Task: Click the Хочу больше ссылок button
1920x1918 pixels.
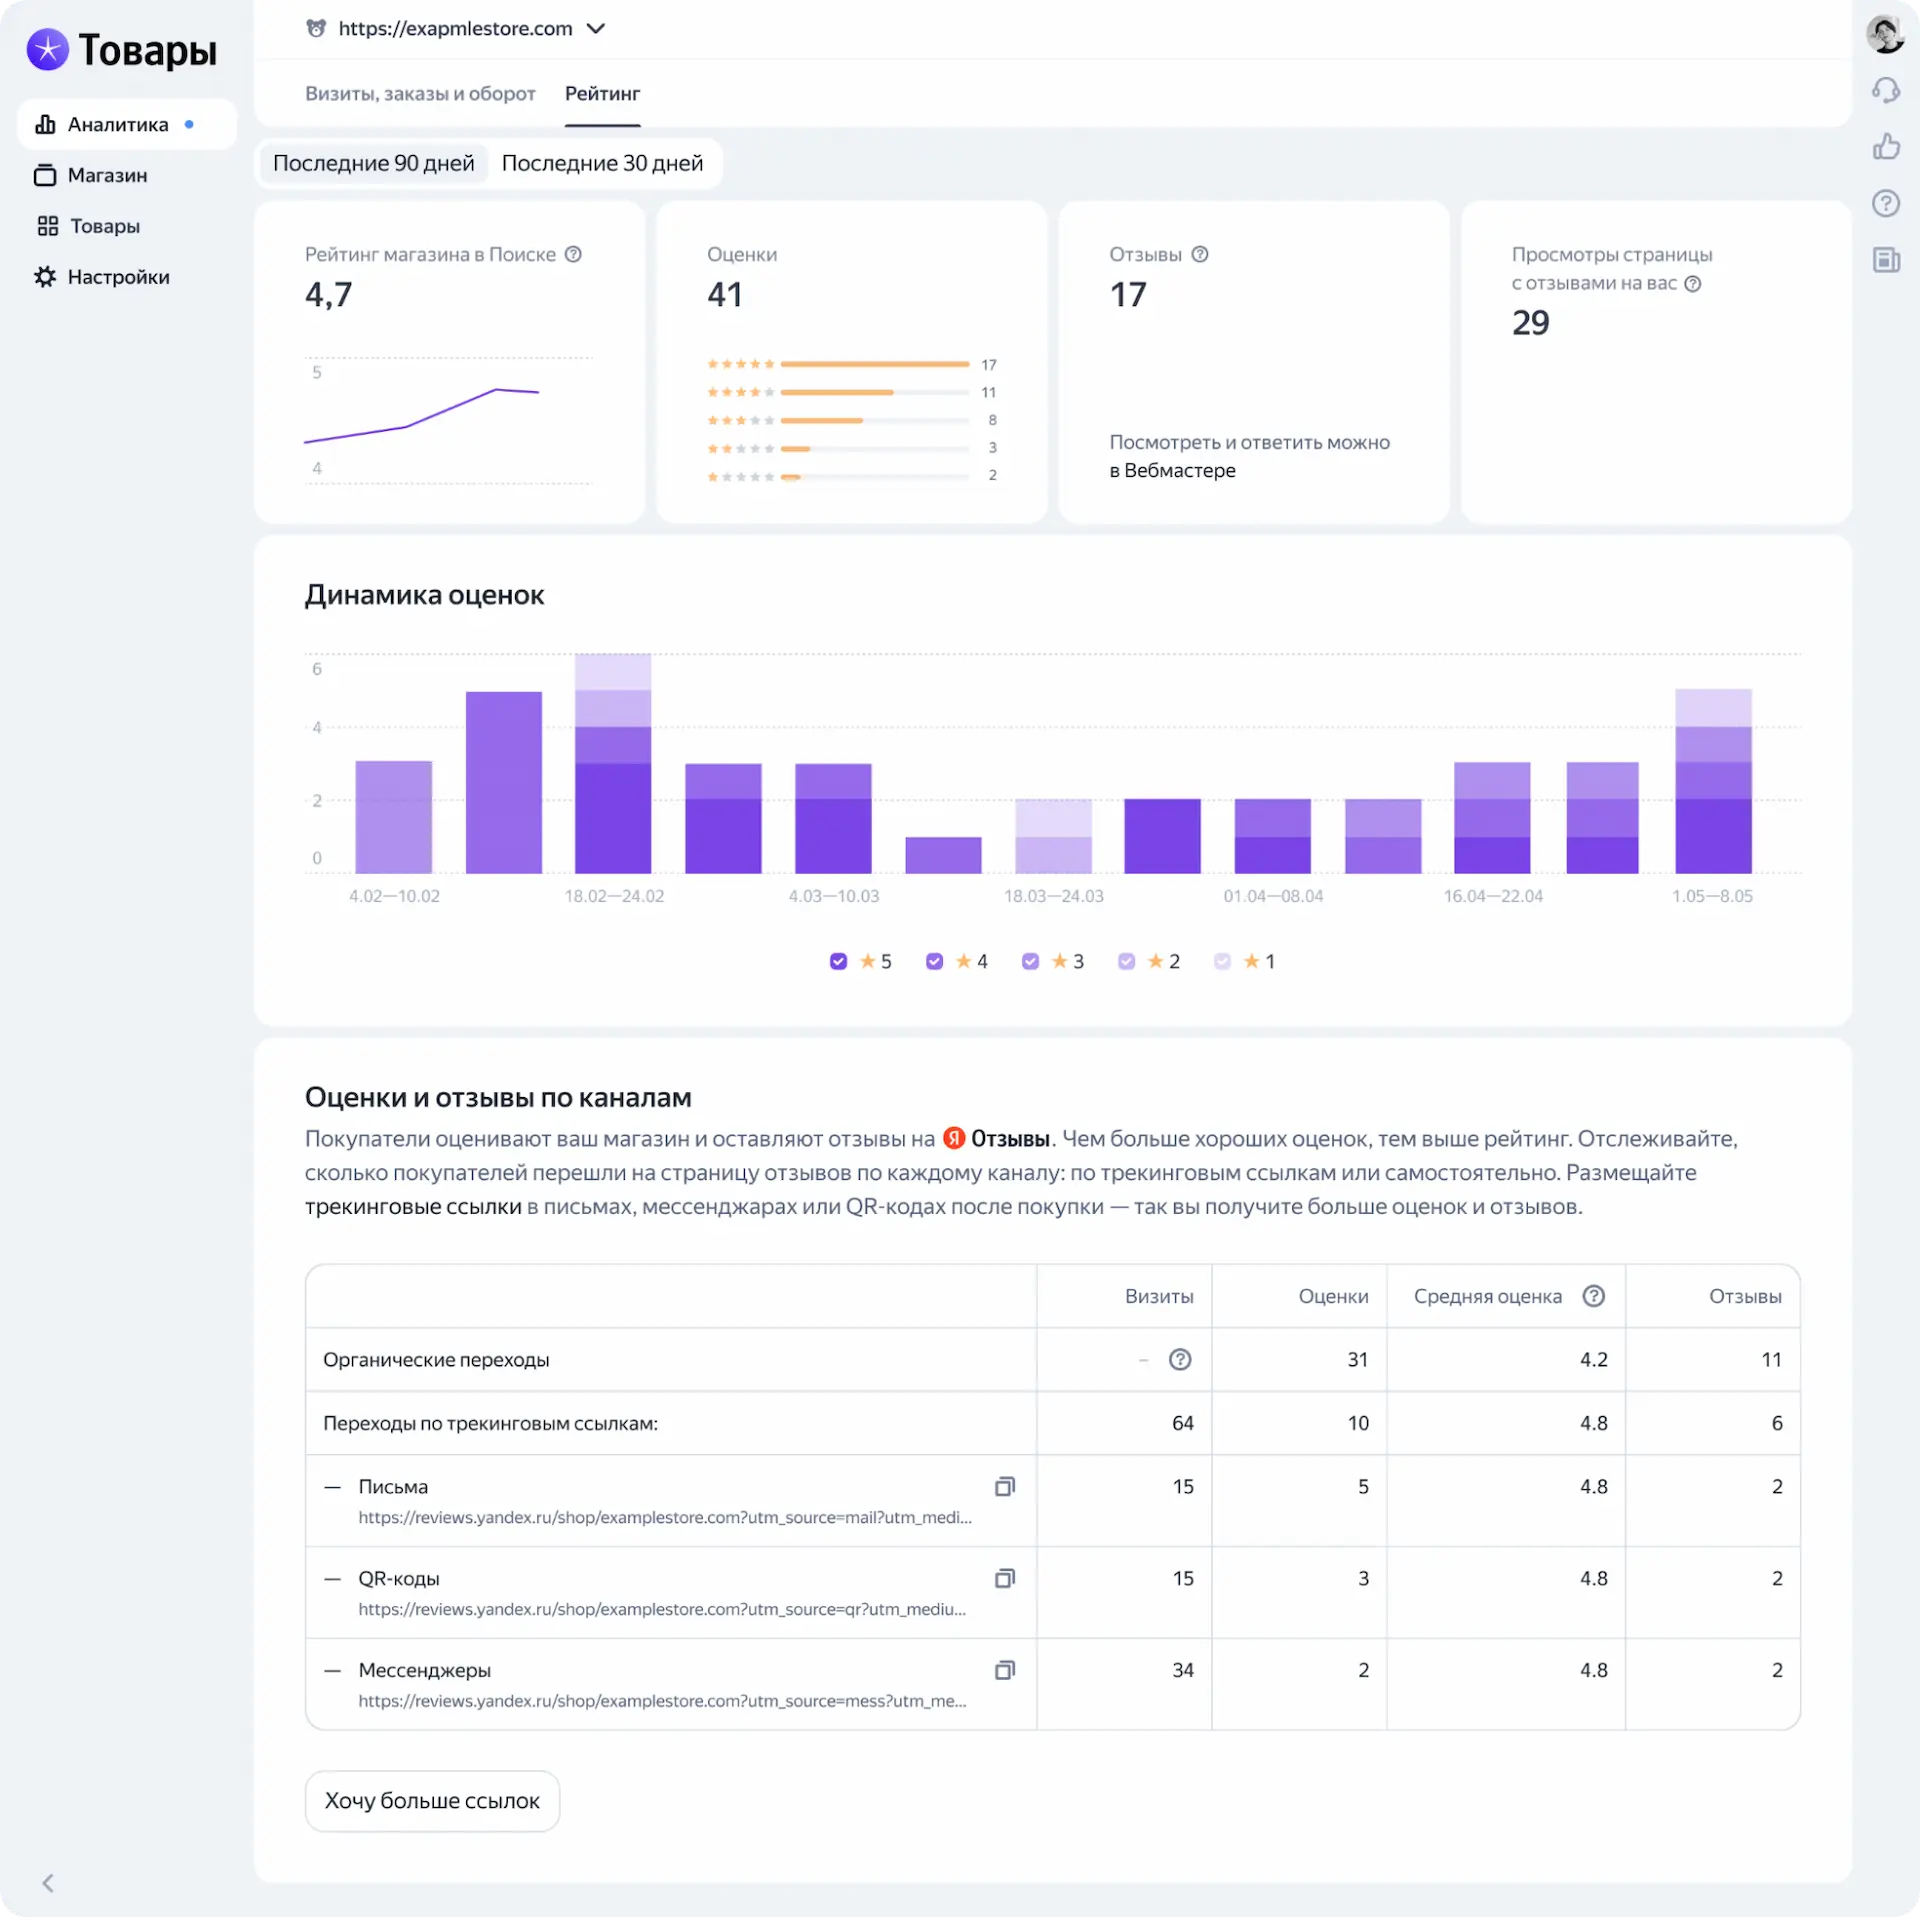Action: [432, 1801]
